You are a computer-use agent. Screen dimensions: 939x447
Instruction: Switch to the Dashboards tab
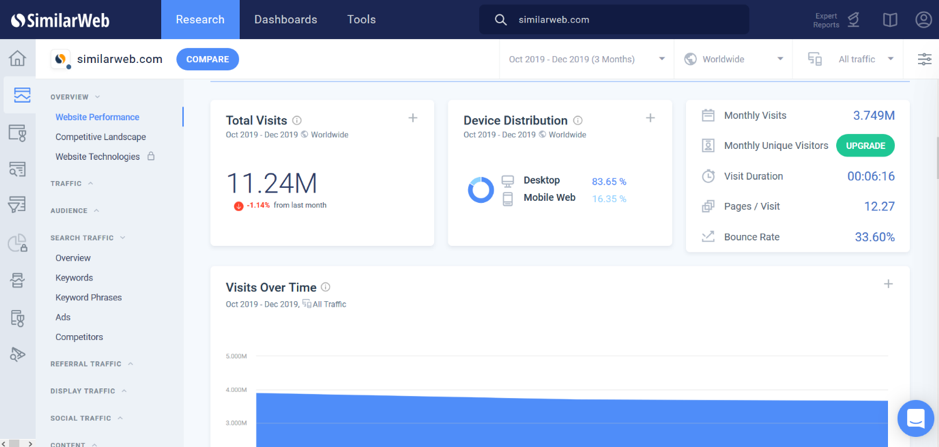pos(286,20)
